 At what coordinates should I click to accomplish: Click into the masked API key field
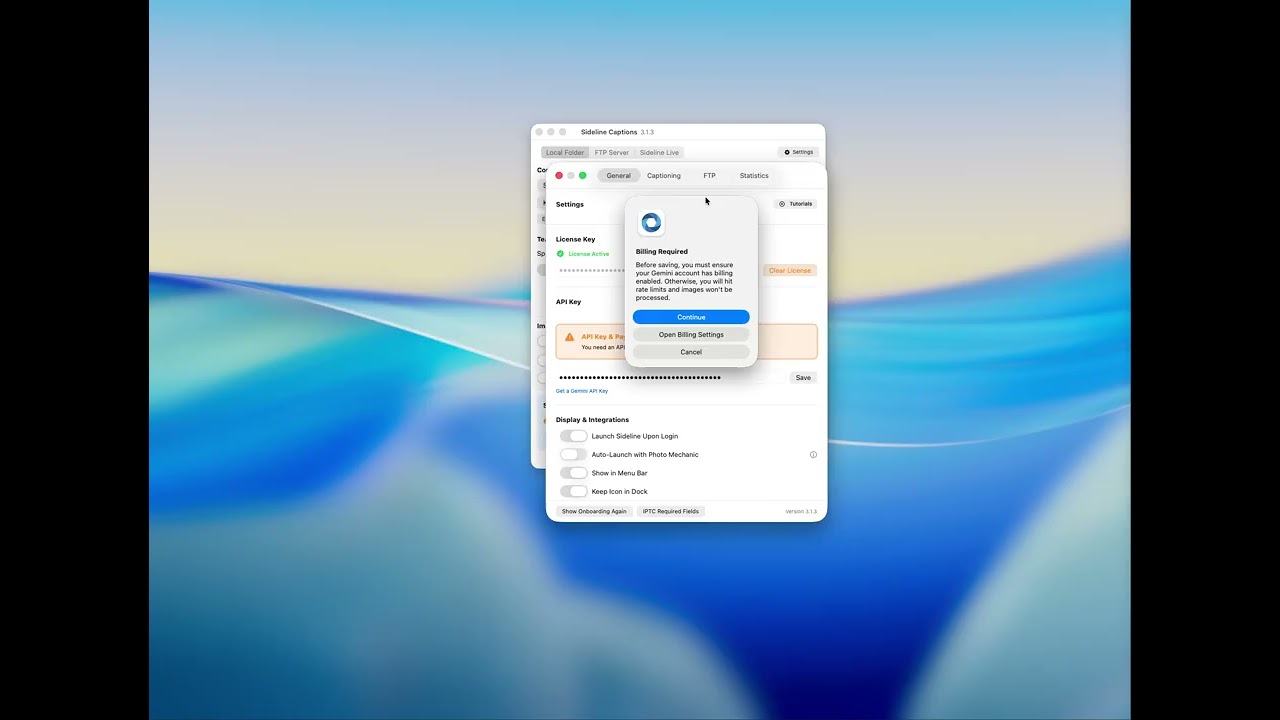[670, 378]
